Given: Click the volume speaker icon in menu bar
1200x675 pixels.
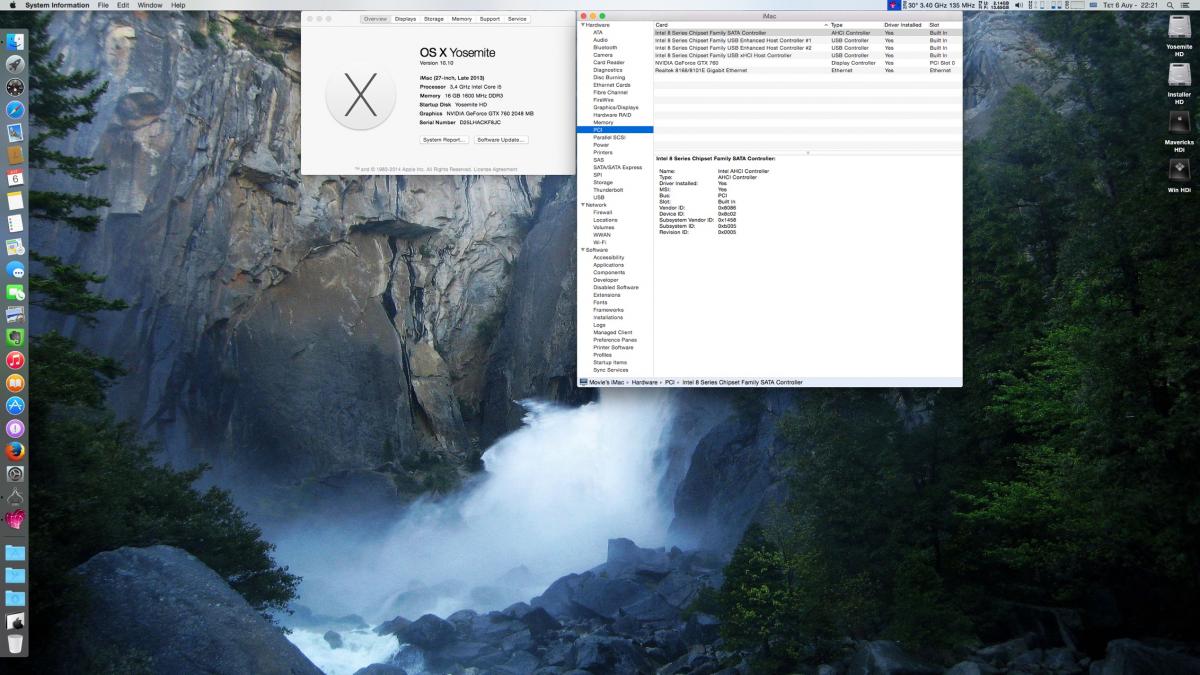Looking at the screenshot, I should tap(1018, 5).
